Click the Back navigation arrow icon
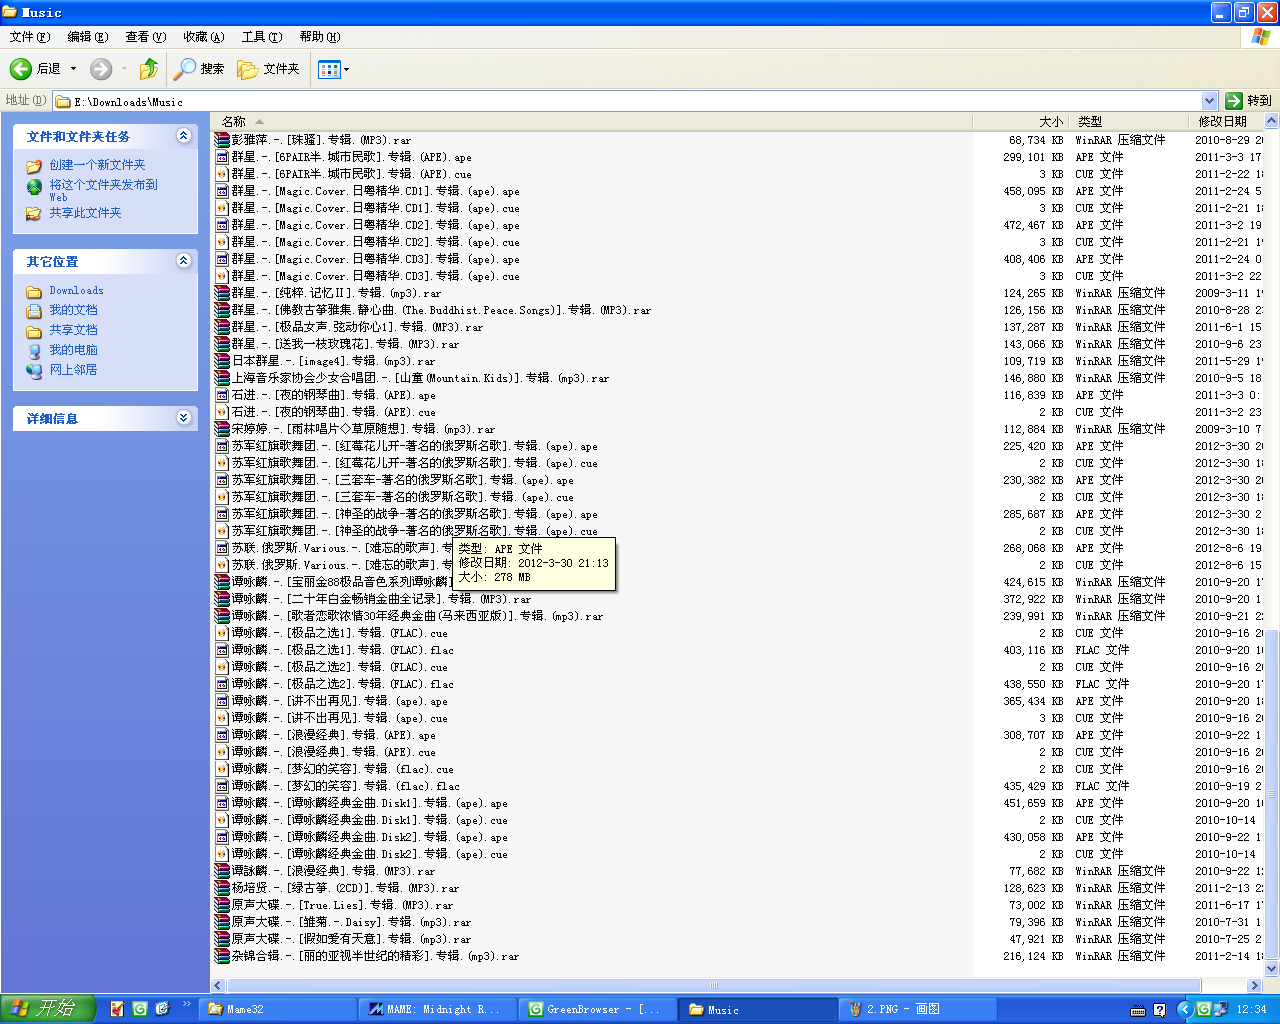This screenshot has height=1024, width=1280. (21, 69)
